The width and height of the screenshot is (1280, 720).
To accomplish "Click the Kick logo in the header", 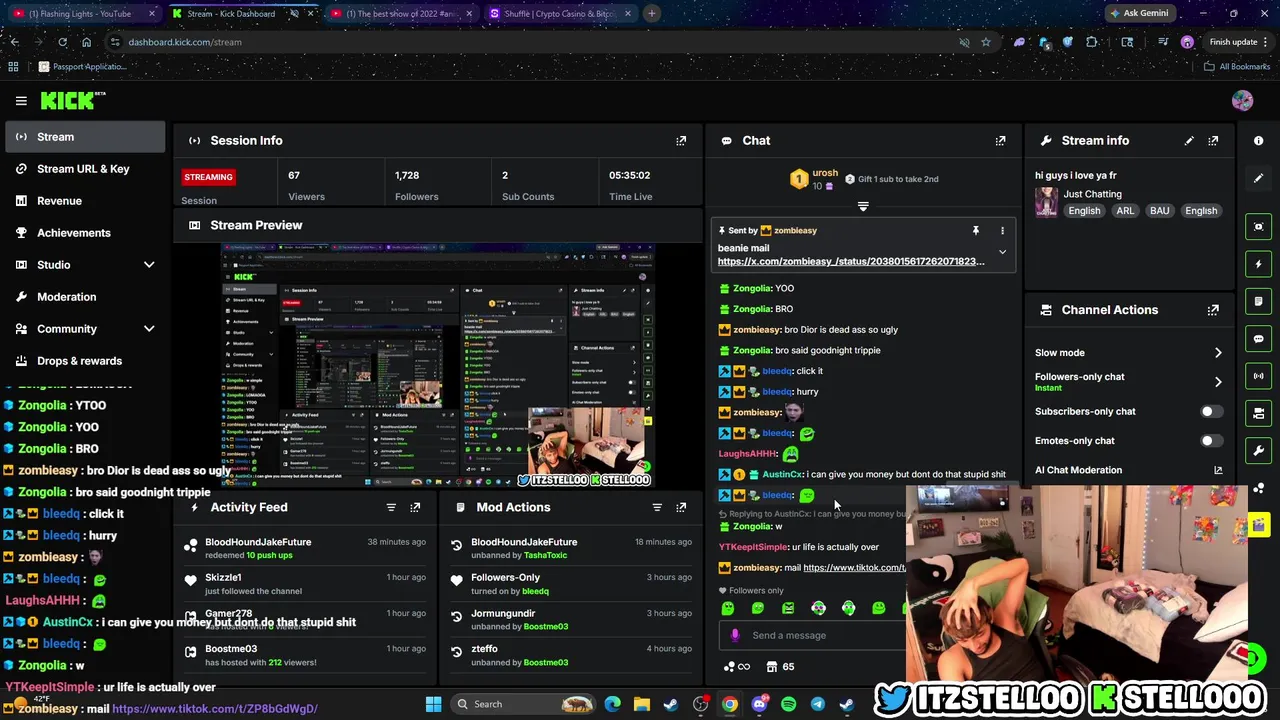I will tap(72, 100).
